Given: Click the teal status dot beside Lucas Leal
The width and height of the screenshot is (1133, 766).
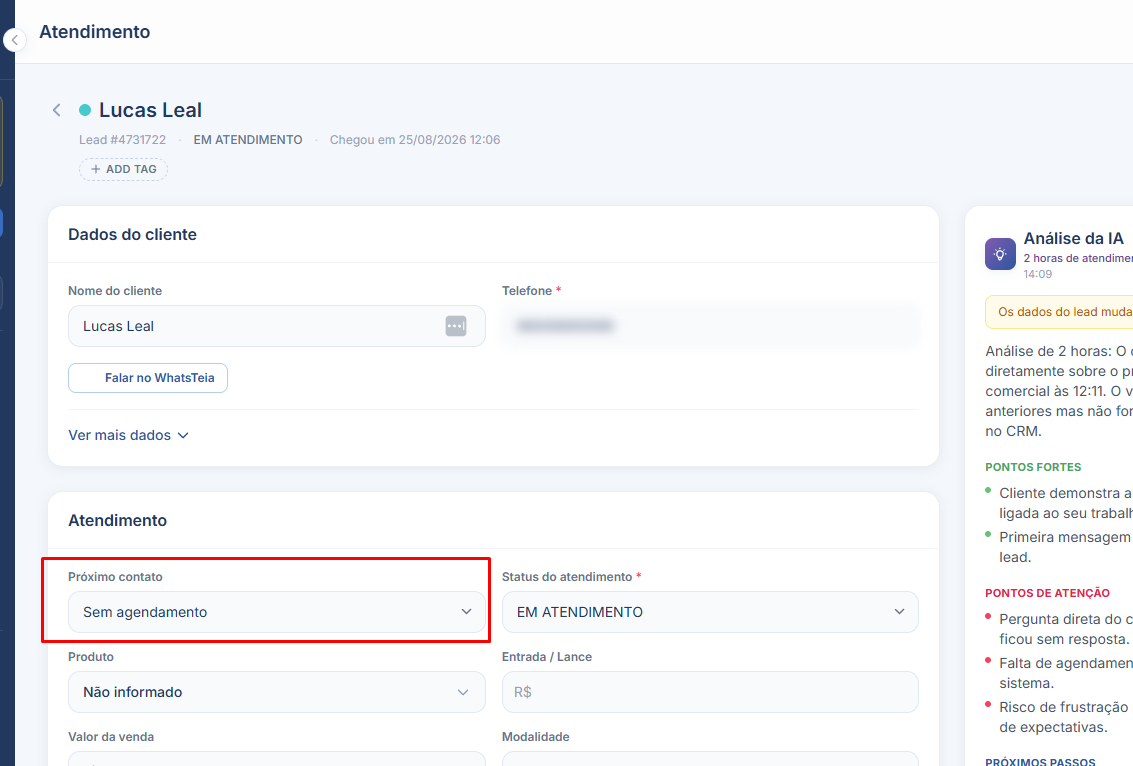Looking at the screenshot, I should click(85, 110).
